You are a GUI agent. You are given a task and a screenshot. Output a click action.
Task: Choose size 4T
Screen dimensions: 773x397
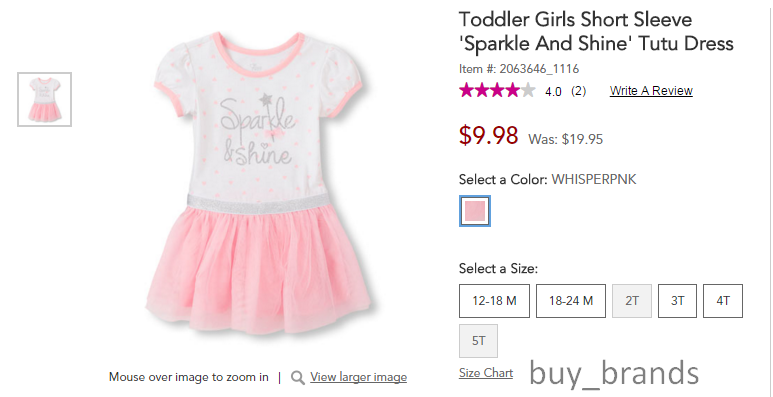[723, 301]
